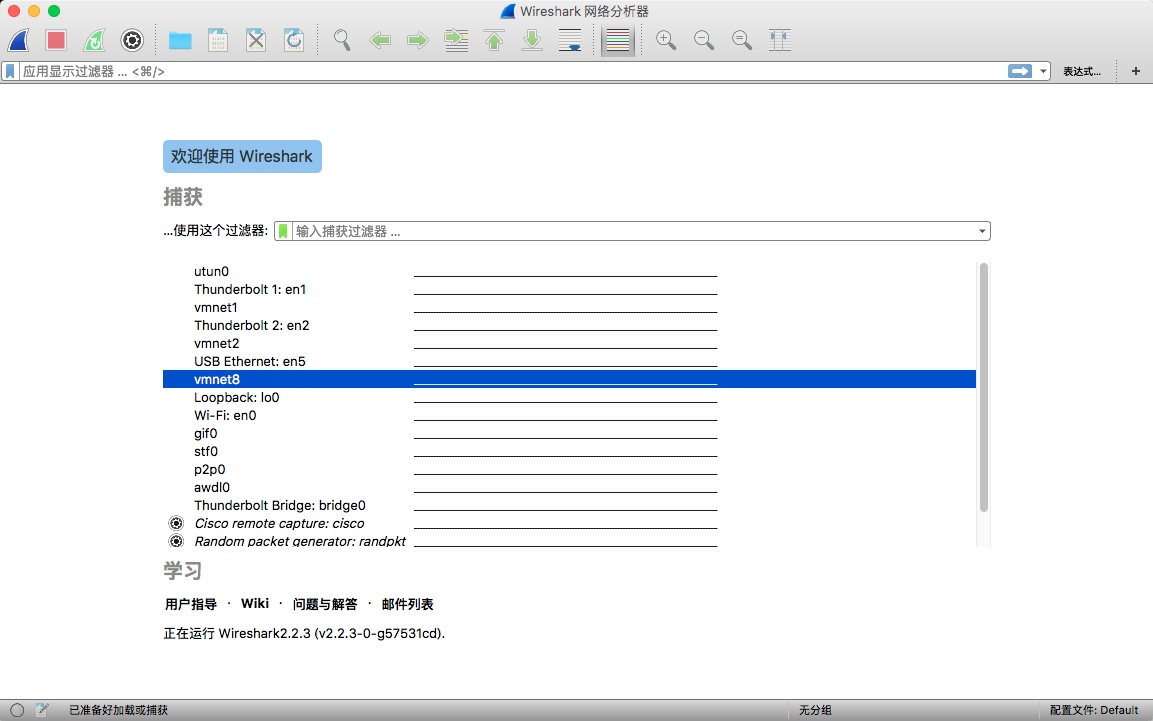Open the 表达式… expression builder
1153x721 pixels.
click(x=1082, y=71)
